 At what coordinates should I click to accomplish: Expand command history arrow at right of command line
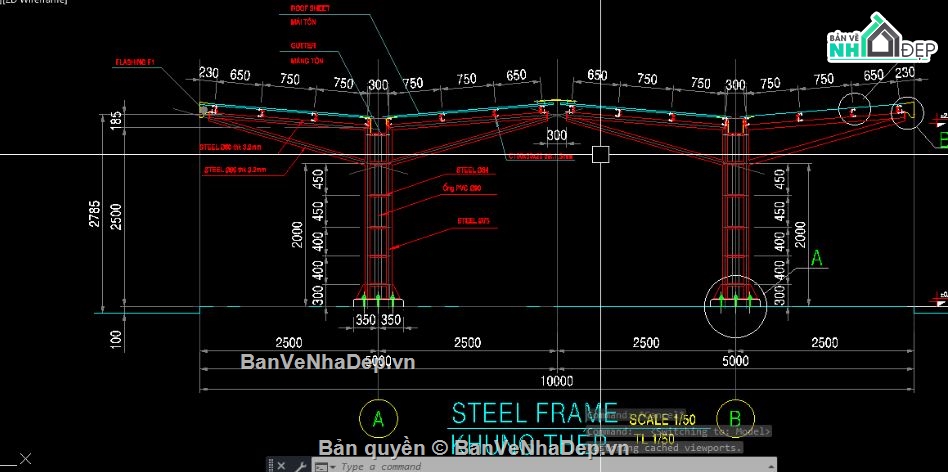point(771,466)
